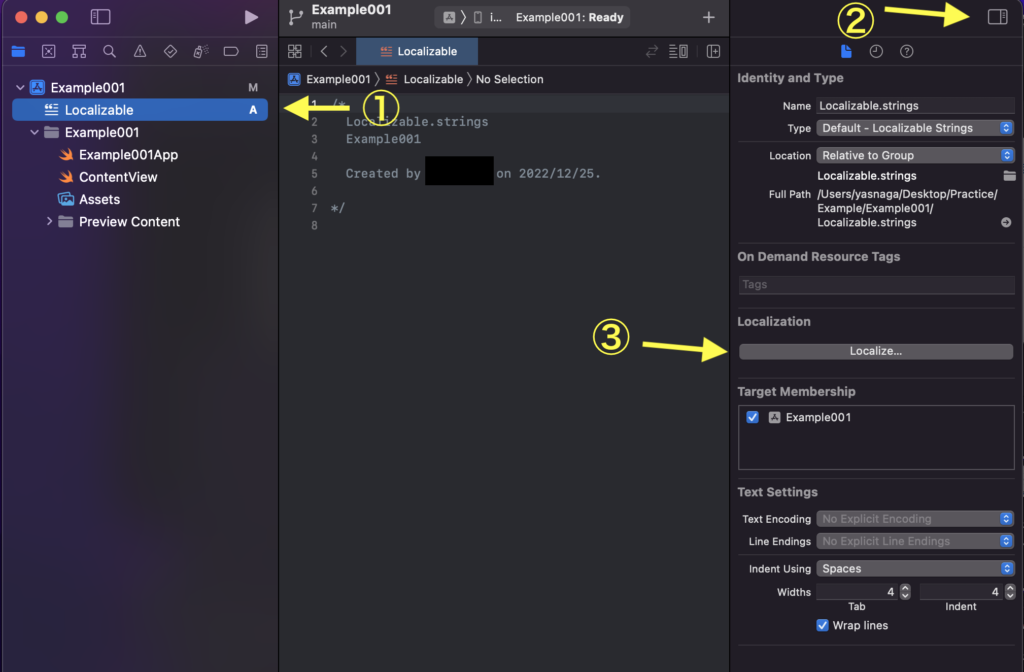
Task: Open the Type dropdown for Localizable Strings
Action: coord(915,128)
